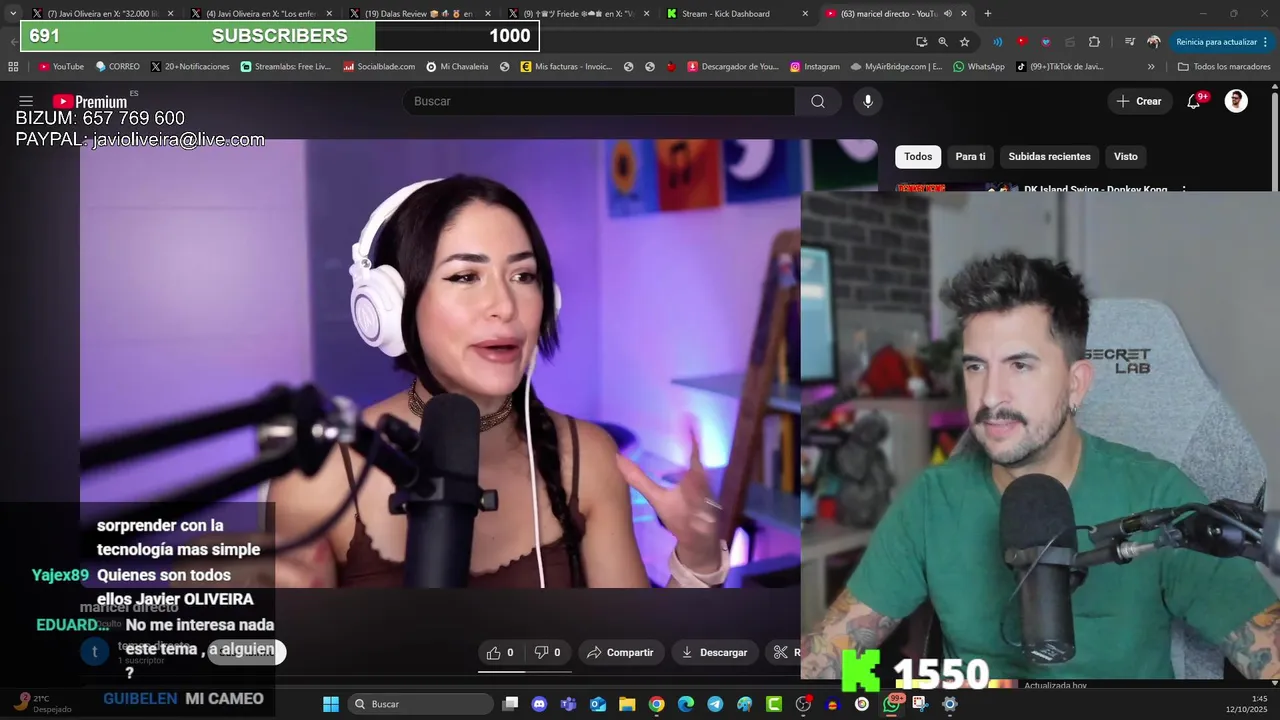Open Telegram from the taskbar
The width and height of the screenshot is (1280, 720).
[715, 704]
